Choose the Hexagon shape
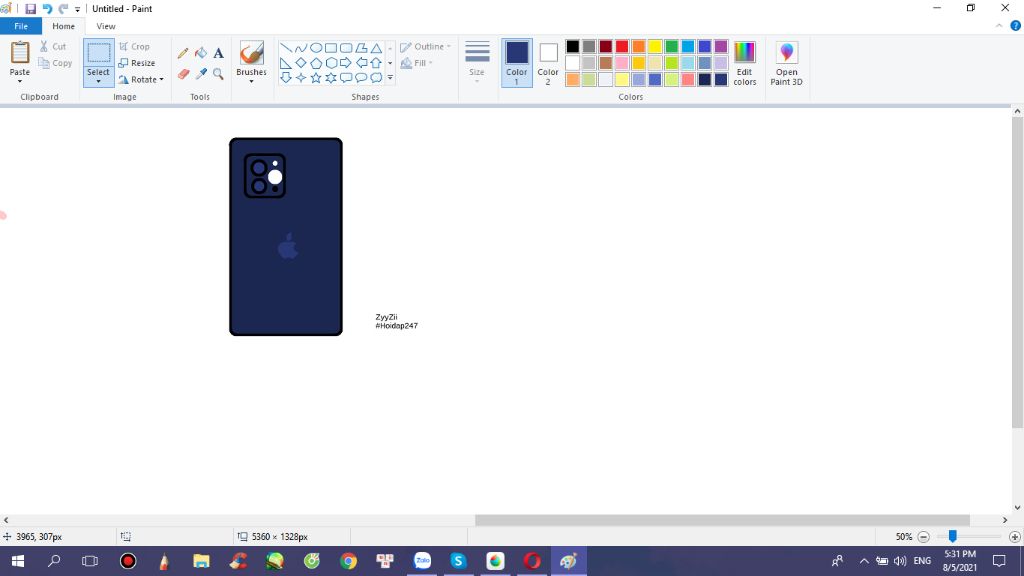Image resolution: width=1024 pixels, height=576 pixels. click(x=331, y=63)
